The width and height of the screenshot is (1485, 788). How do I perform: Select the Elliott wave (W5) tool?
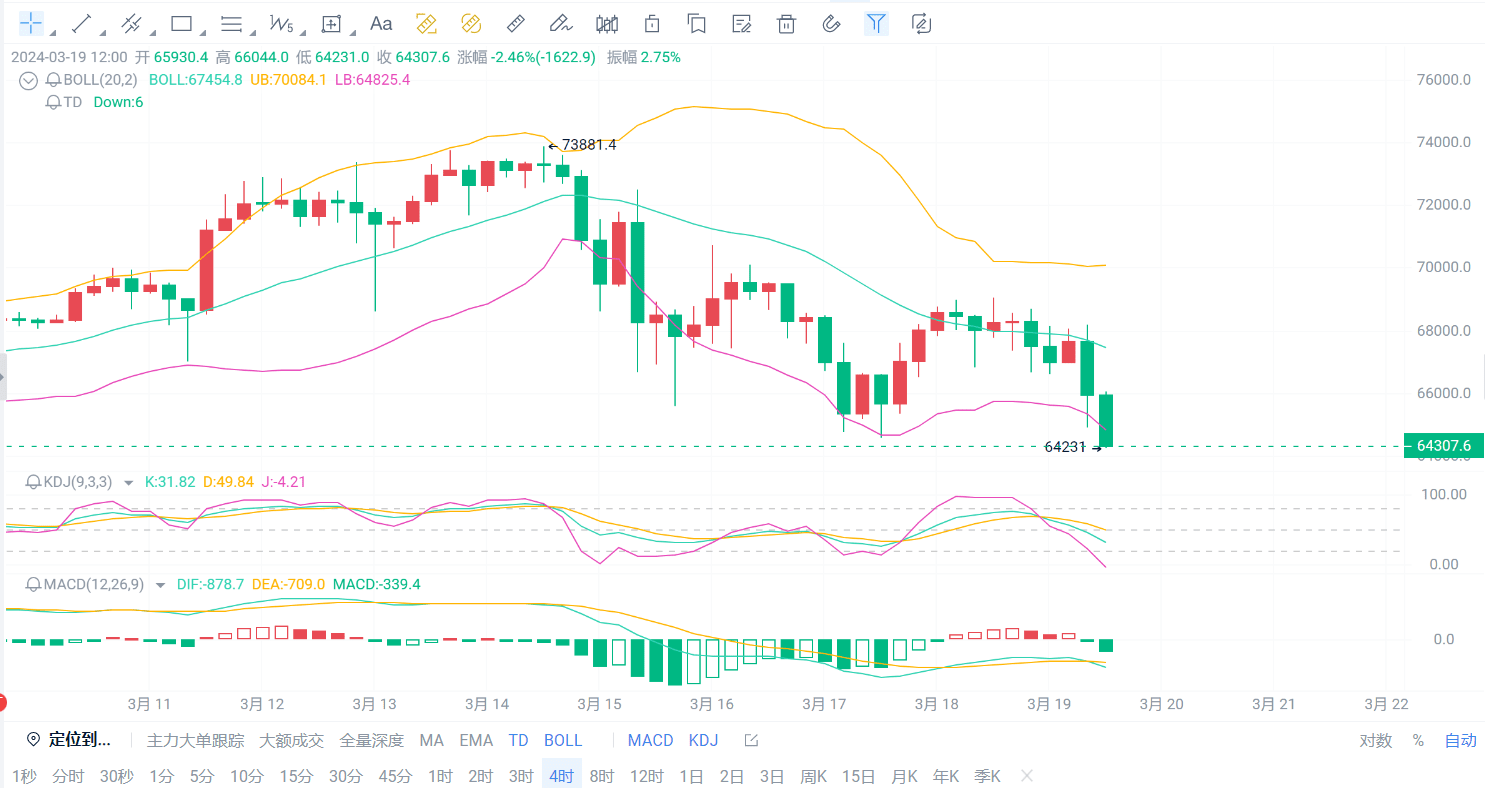point(281,23)
